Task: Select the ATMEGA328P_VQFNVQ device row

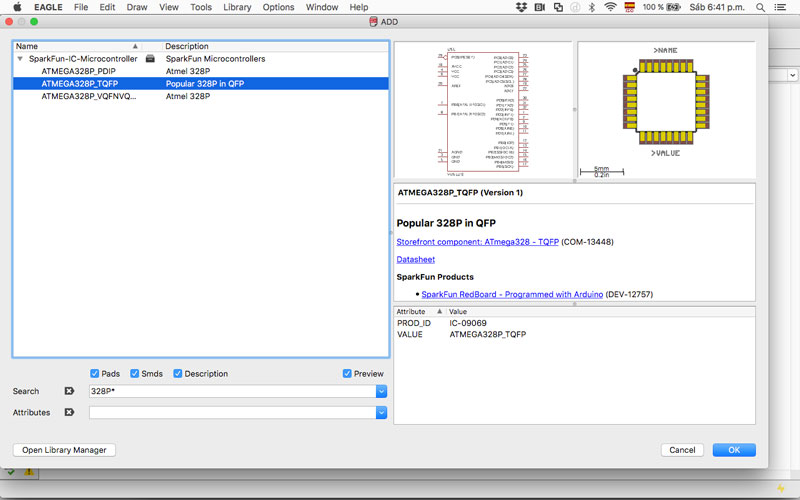Action: (x=201, y=96)
